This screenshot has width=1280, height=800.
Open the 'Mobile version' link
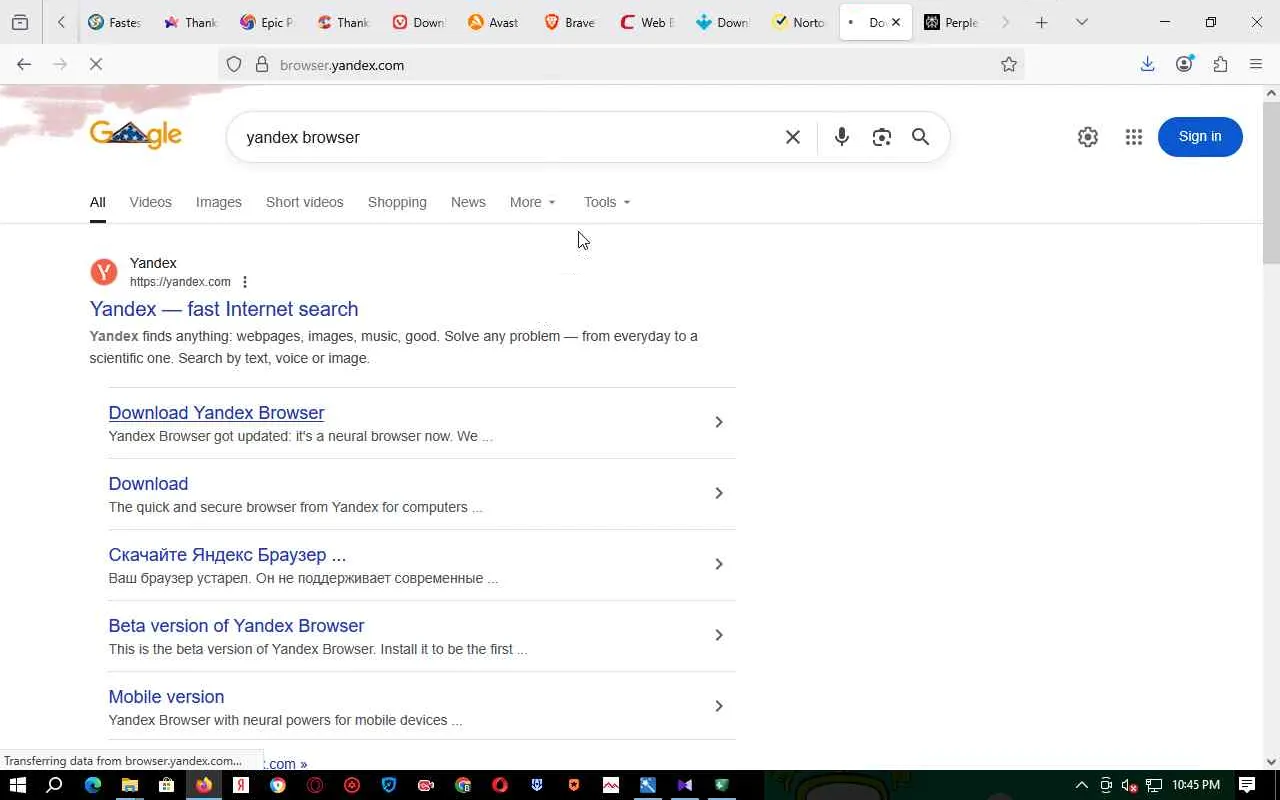(166, 697)
